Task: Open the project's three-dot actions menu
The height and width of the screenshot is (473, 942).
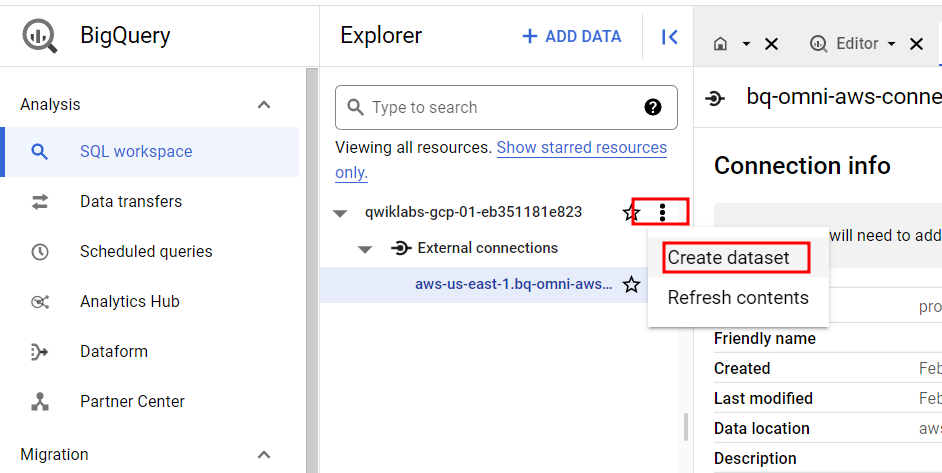Action: click(662, 212)
